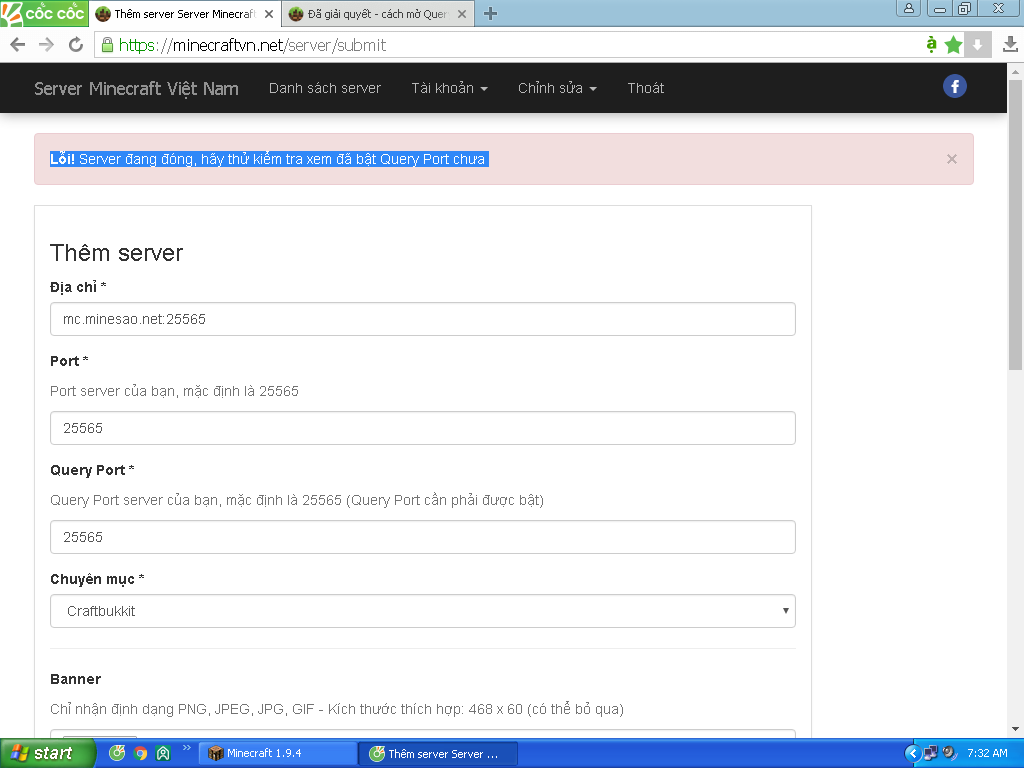
Task: Click the 'Thêm server' heading
Action: point(116,253)
